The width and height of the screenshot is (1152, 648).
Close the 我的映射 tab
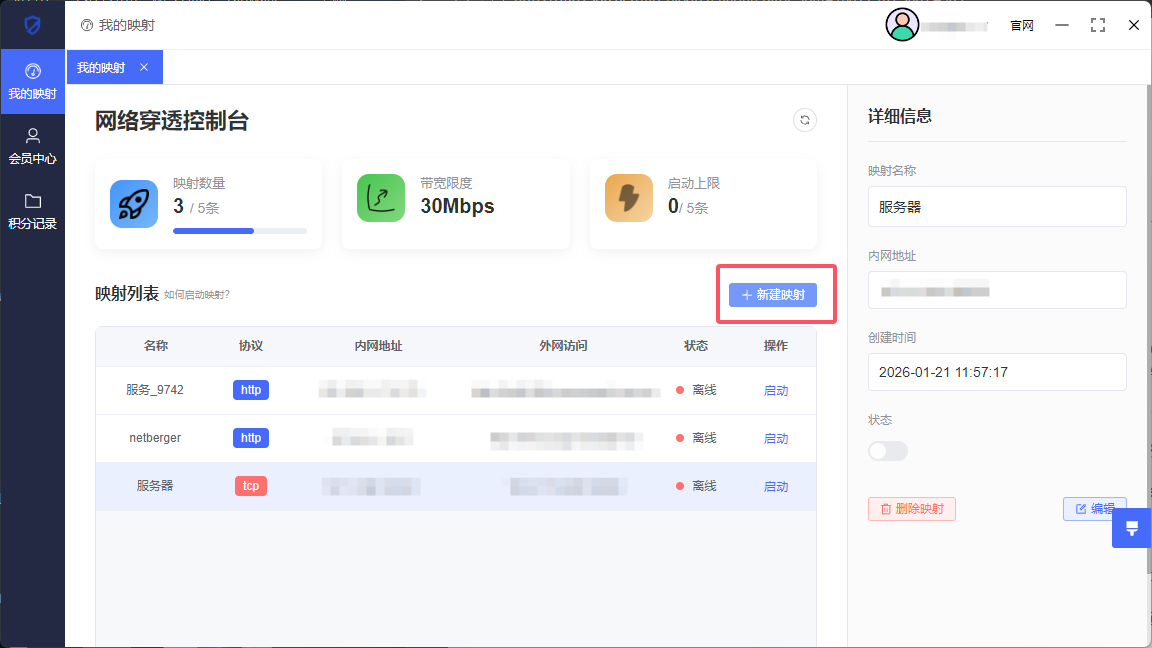[x=144, y=67]
